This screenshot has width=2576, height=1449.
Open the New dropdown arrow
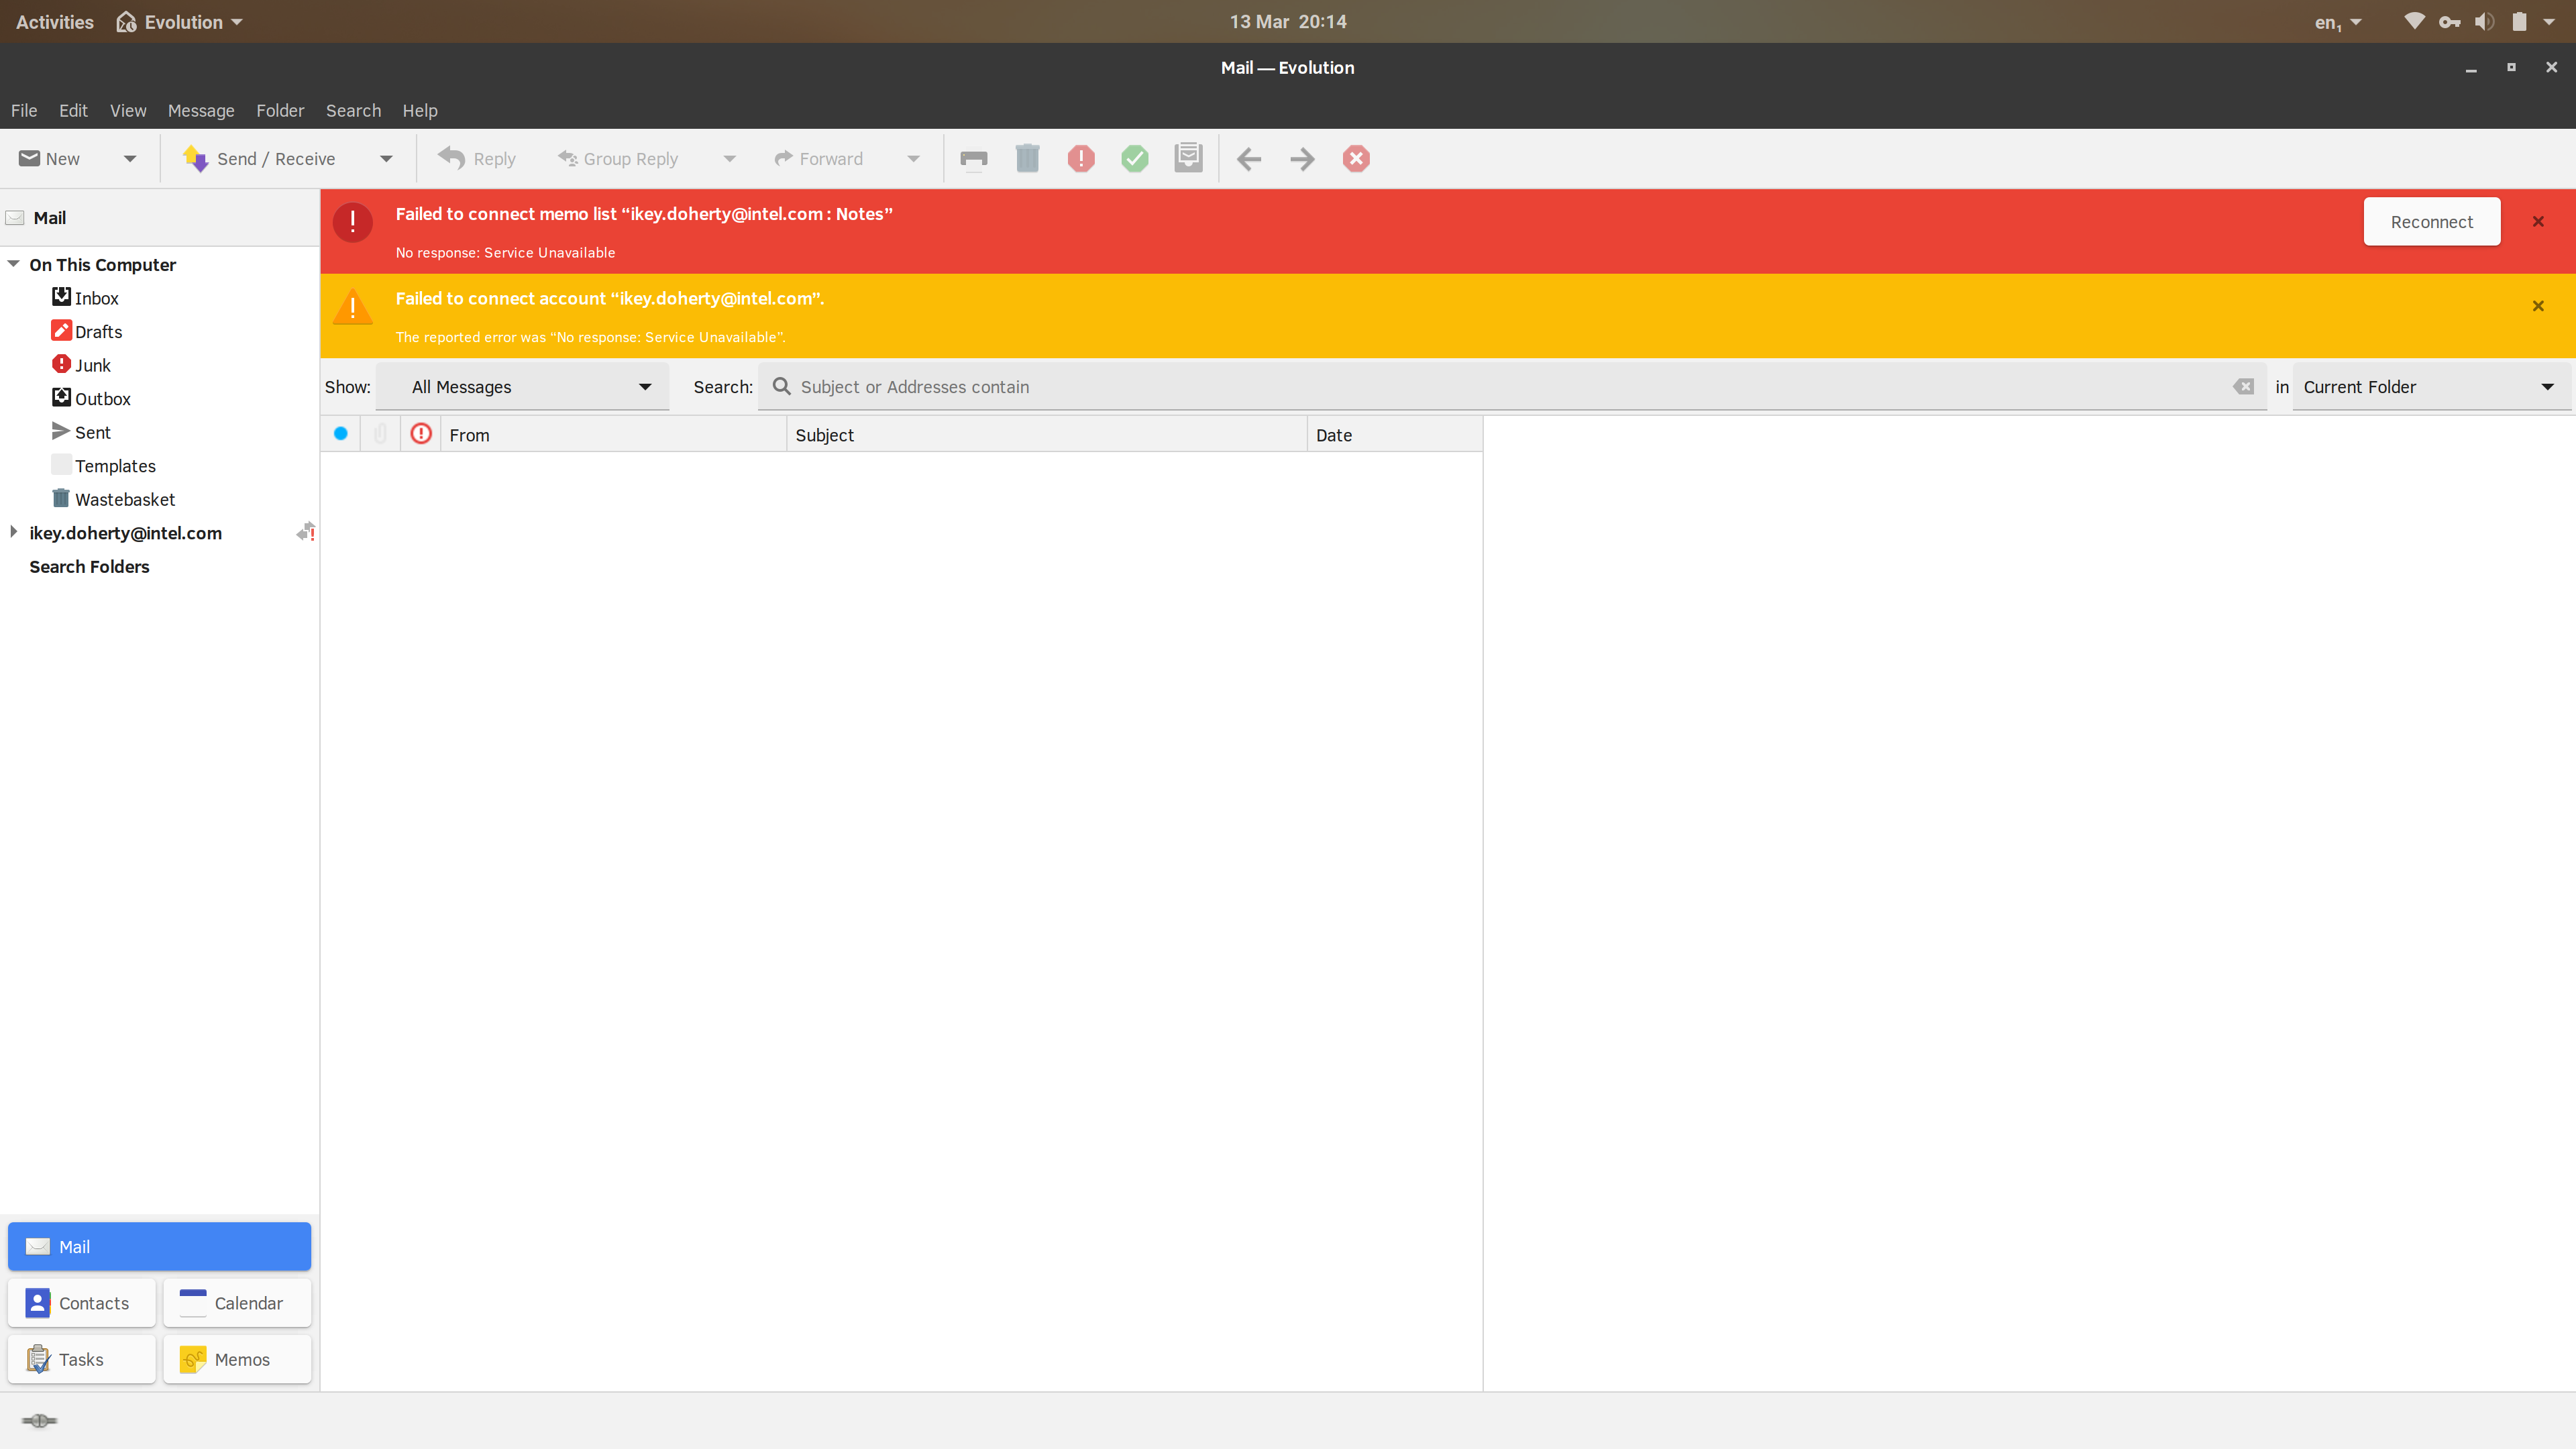[130, 159]
